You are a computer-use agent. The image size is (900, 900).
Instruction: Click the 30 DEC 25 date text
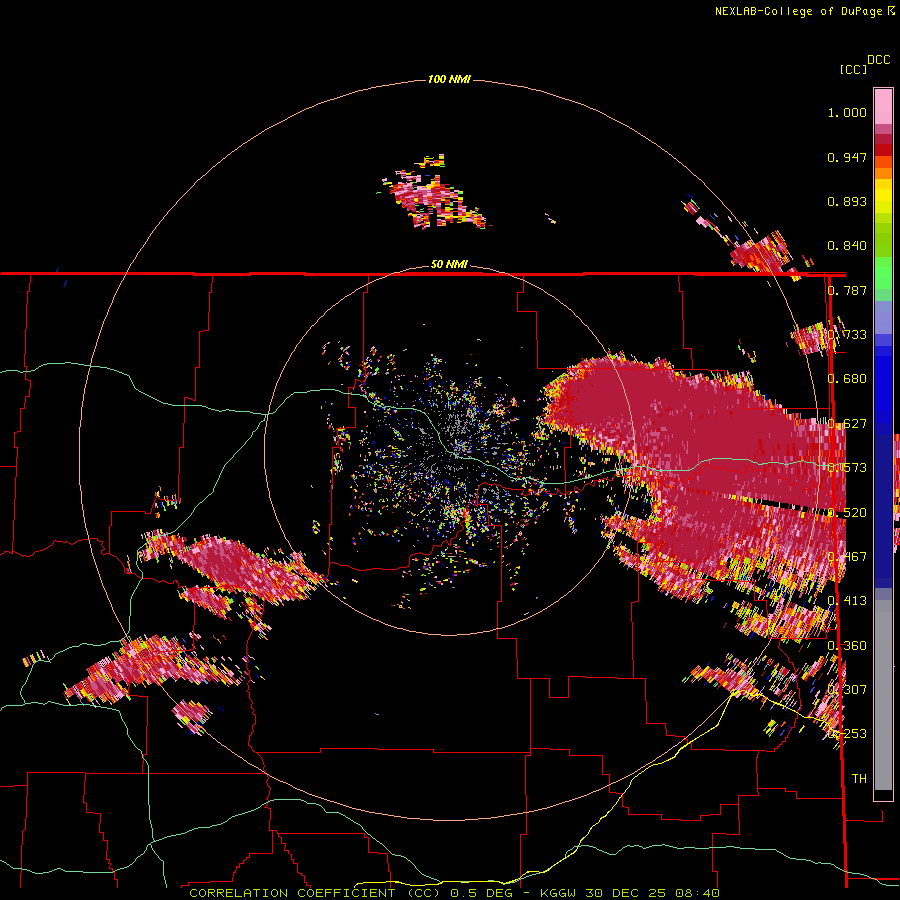[x=625, y=893]
